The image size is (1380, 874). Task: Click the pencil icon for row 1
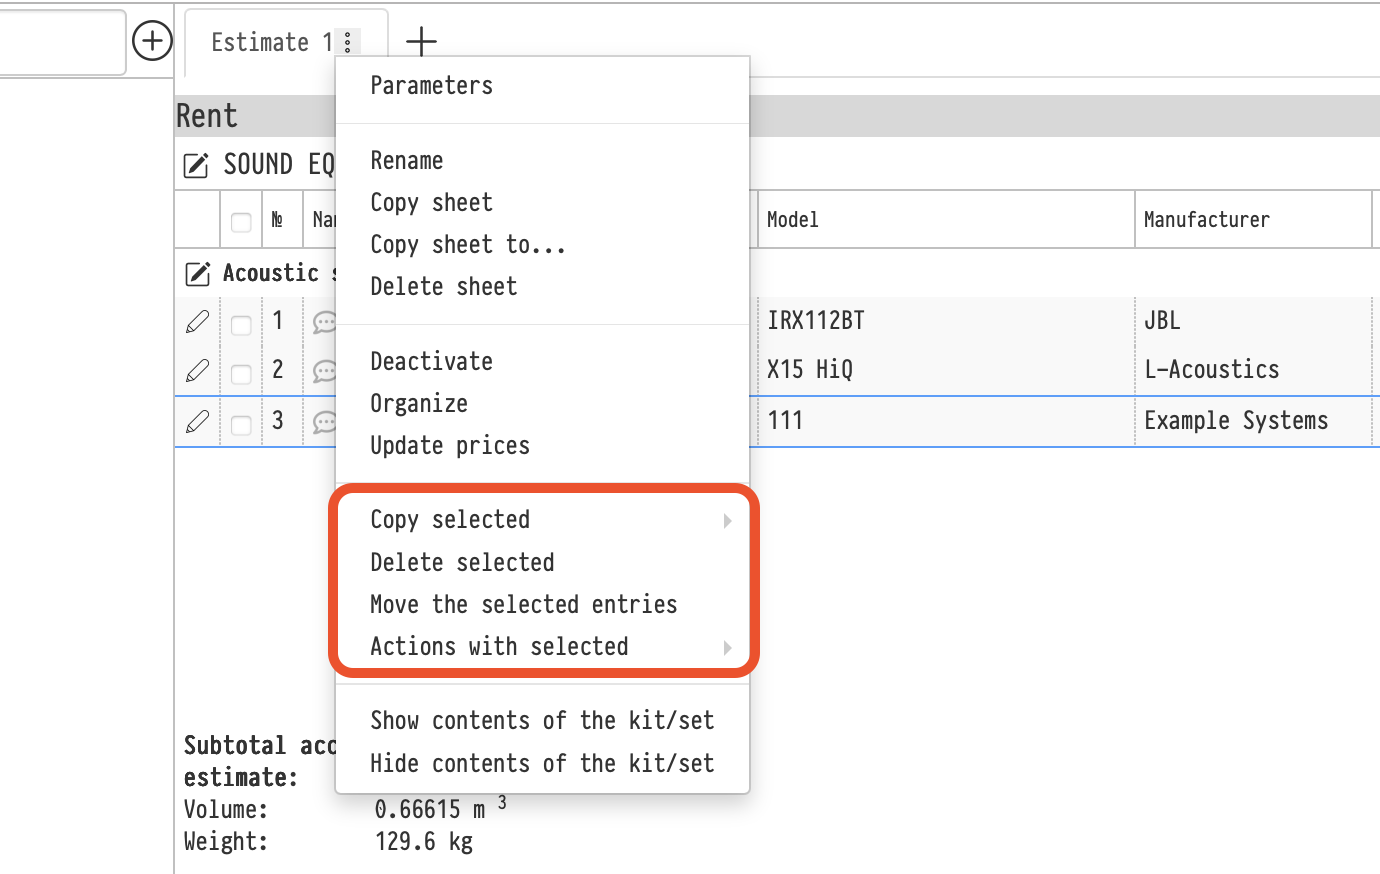[x=197, y=321]
